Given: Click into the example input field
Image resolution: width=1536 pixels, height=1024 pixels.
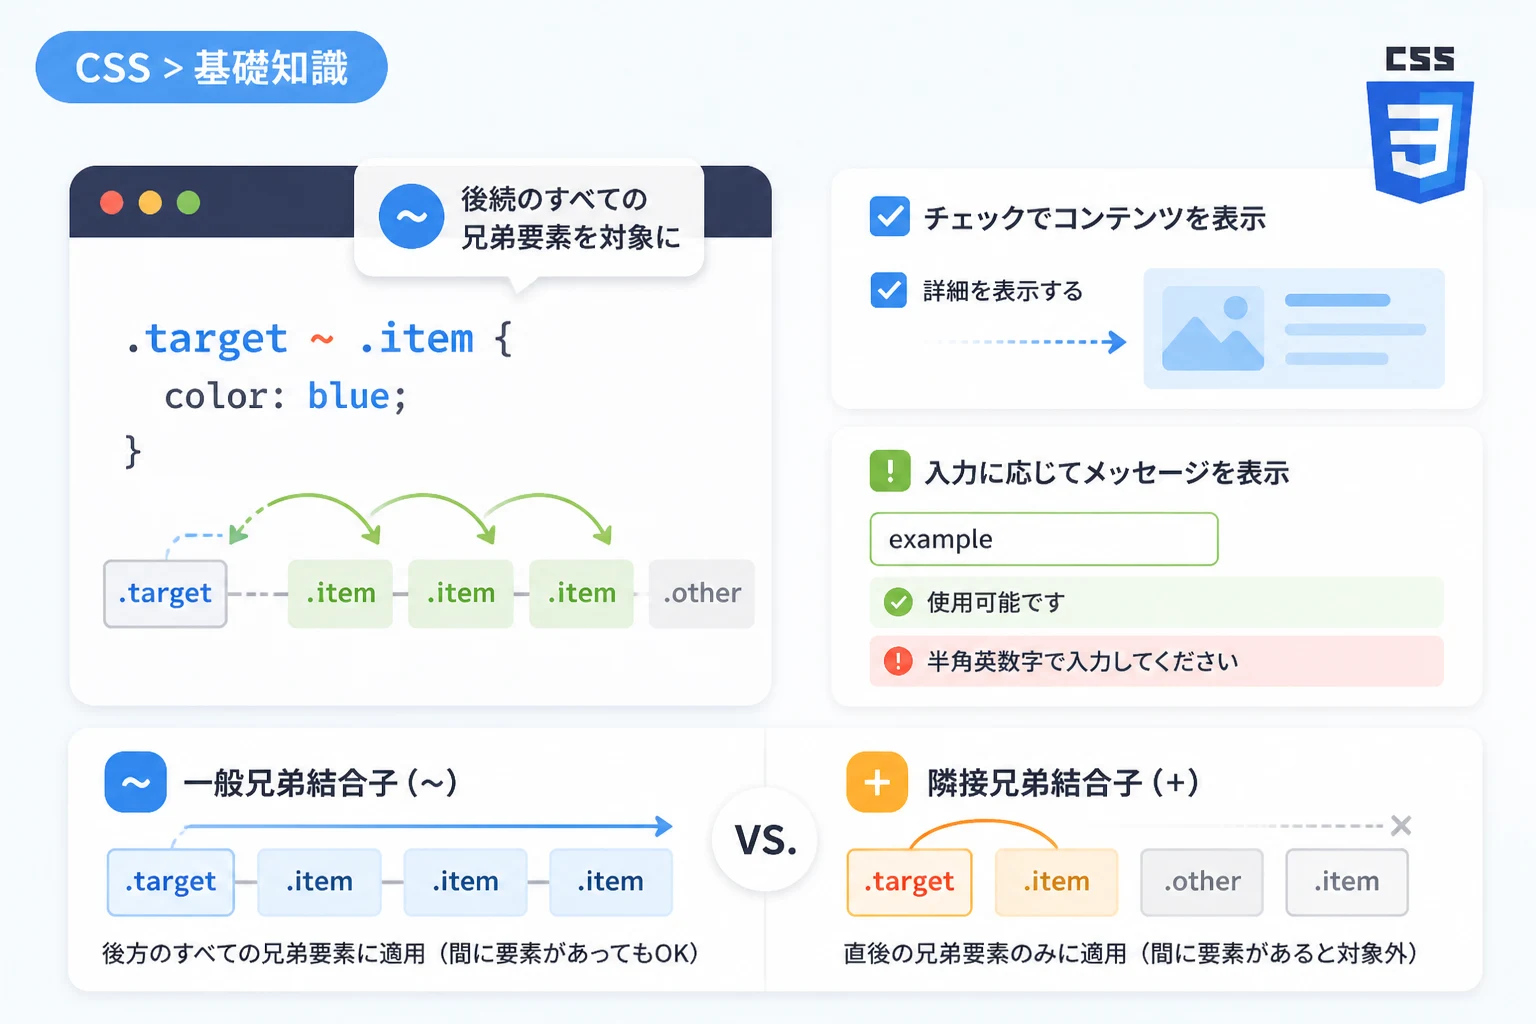Looking at the screenshot, I should point(1044,539).
